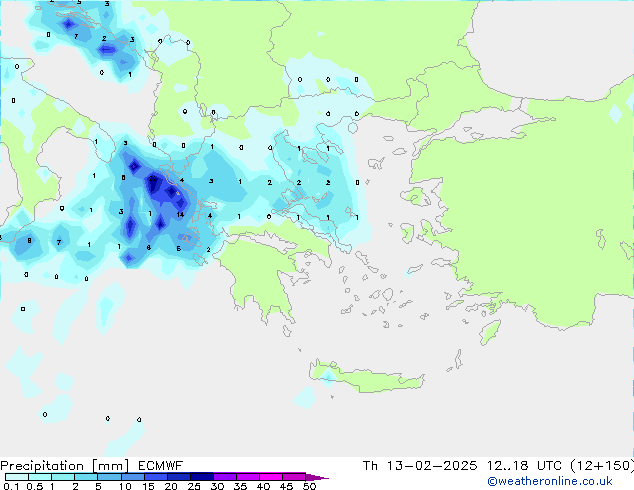Choose the 40–45 mm magenta legend swatch
Image resolution: width=634 pixels, height=490 pixels.
271,477
